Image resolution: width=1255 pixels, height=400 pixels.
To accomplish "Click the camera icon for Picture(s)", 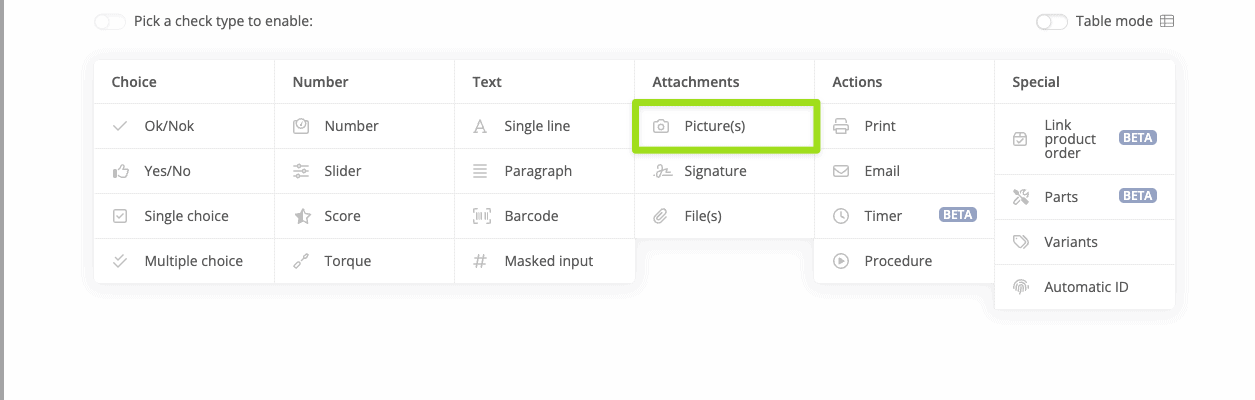I will (661, 127).
